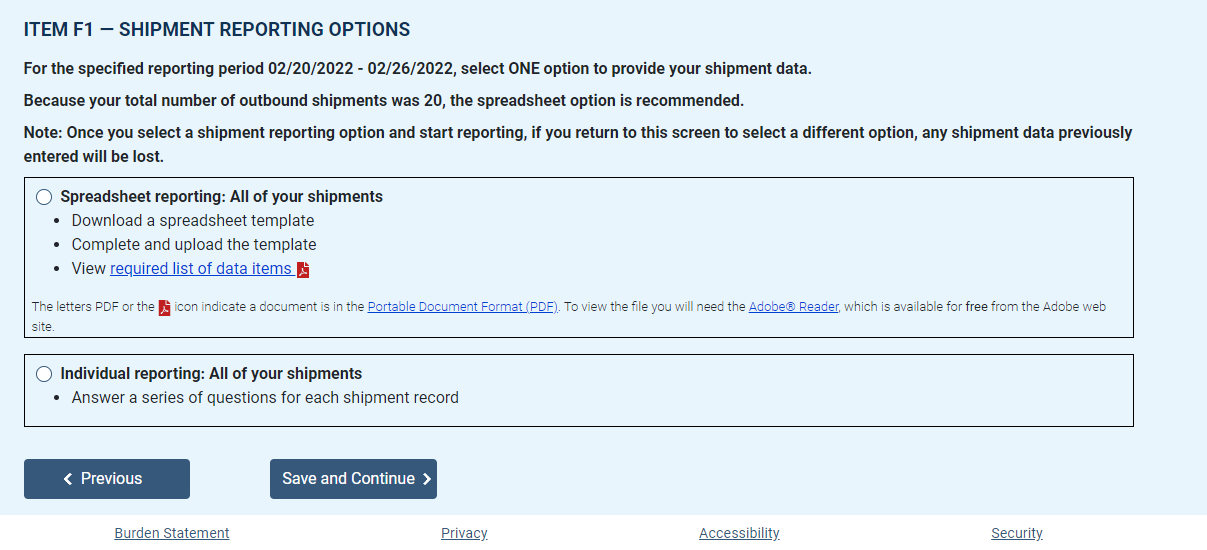1207x550 pixels.
Task: Click the Item F1 Shipment Reporting Options heading
Action: 217,30
